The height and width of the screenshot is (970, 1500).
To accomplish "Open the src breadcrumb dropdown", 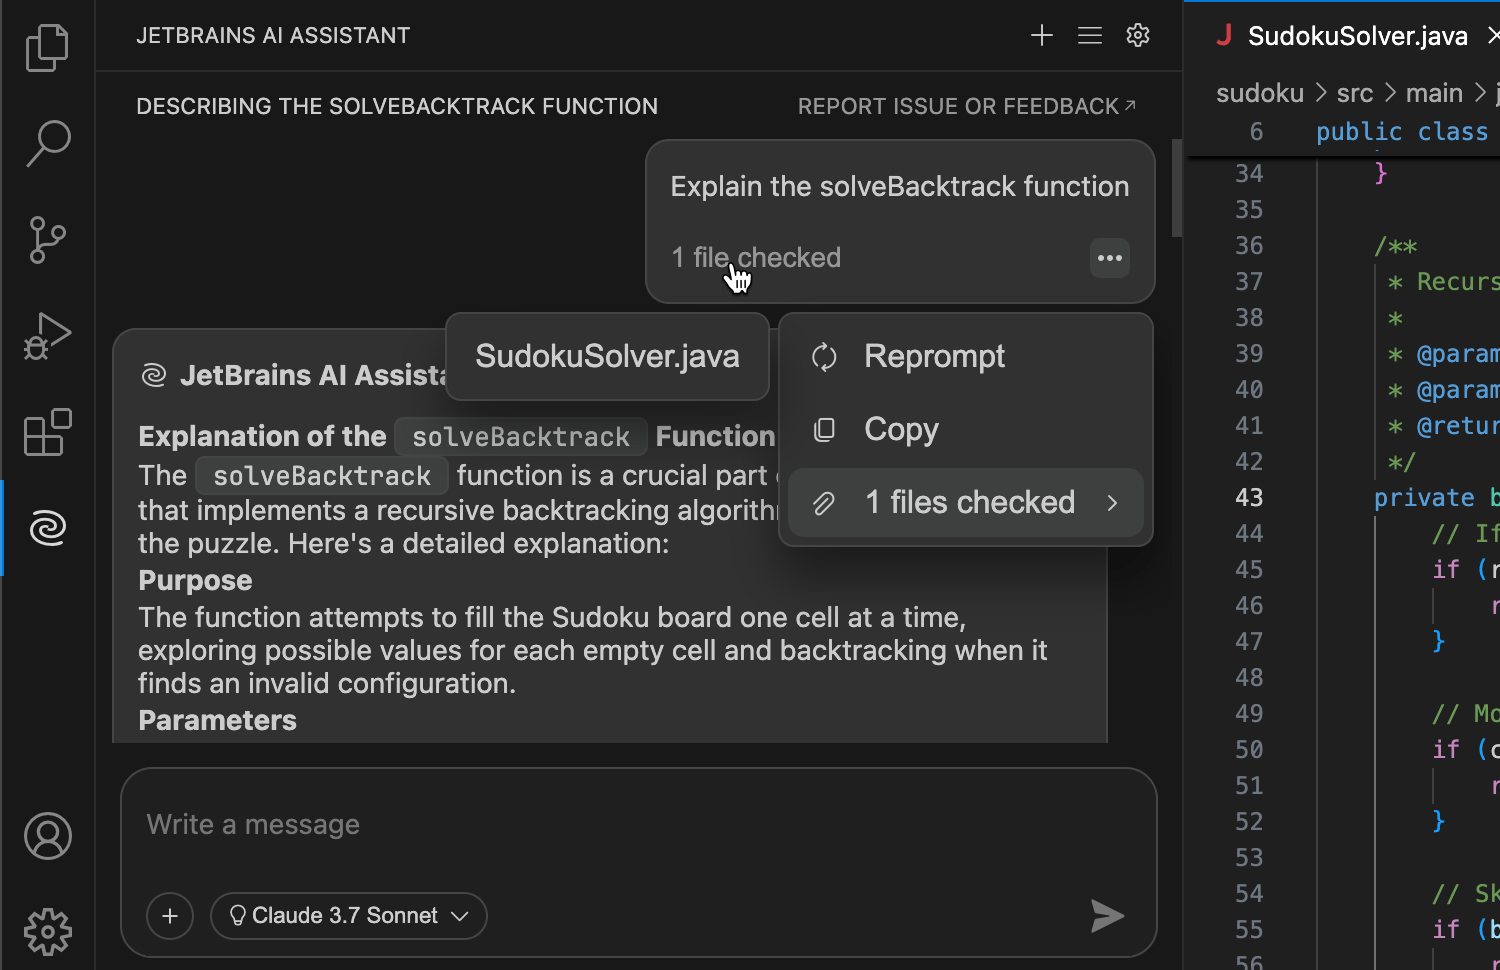I will 1355,92.
